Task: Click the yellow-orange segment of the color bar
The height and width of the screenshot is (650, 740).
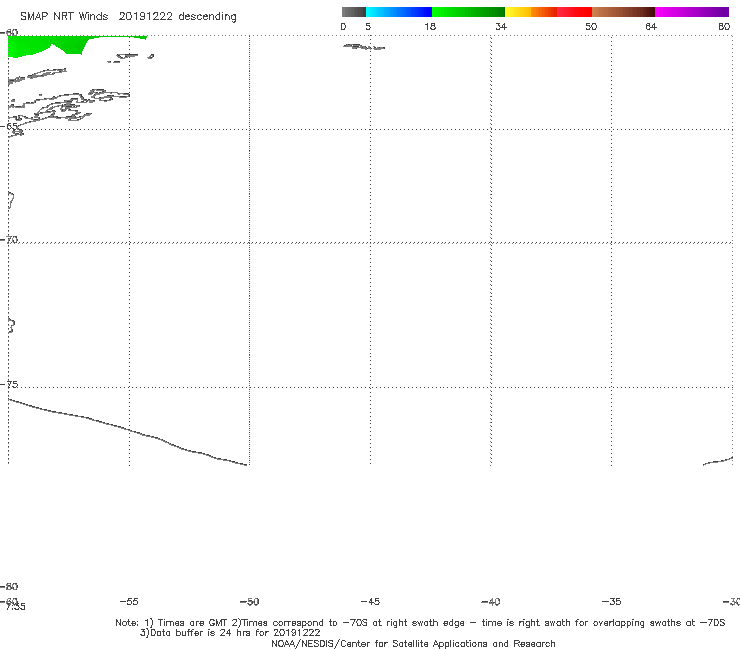Action: point(531,12)
